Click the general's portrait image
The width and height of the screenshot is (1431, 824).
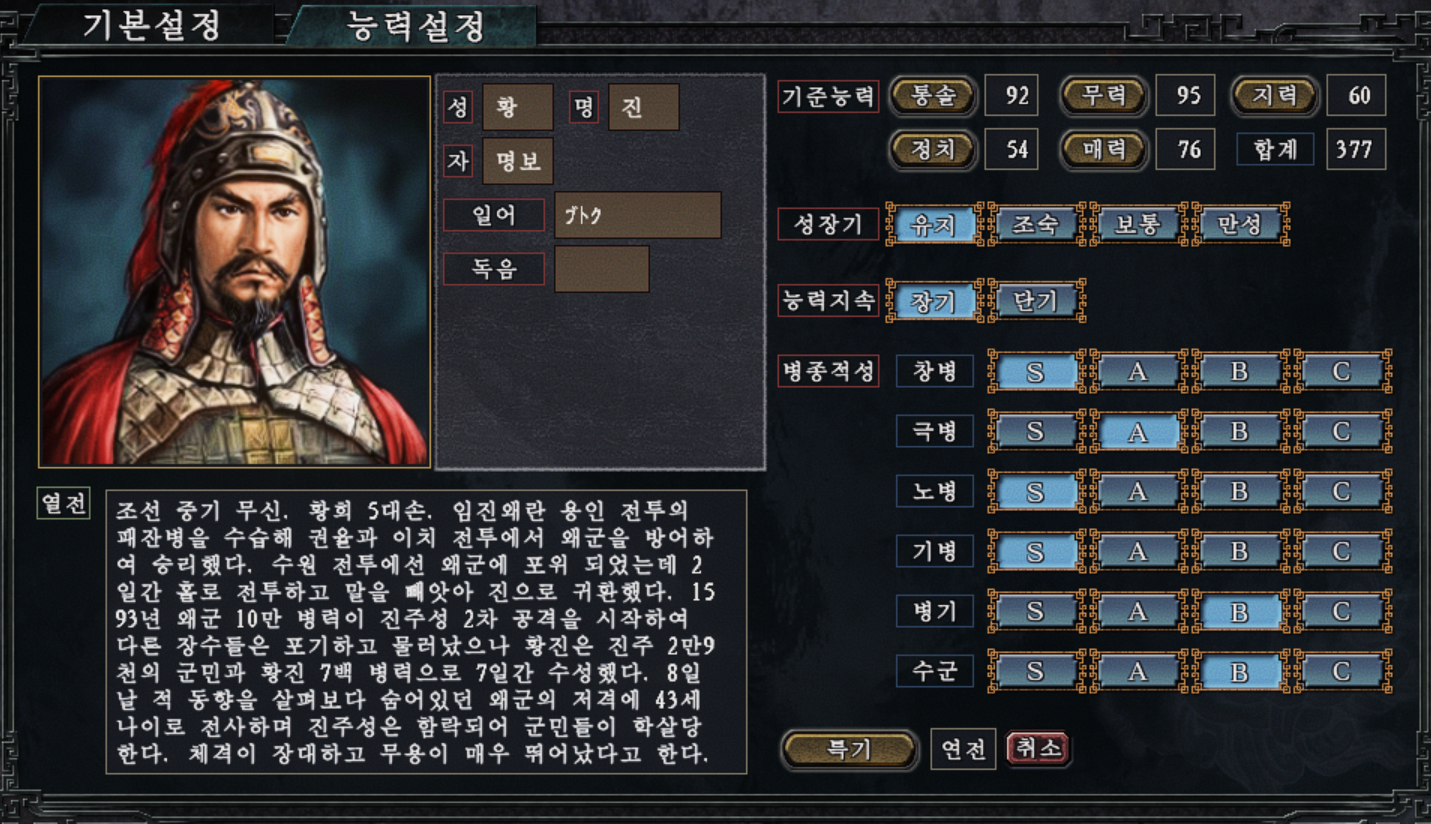(x=234, y=272)
